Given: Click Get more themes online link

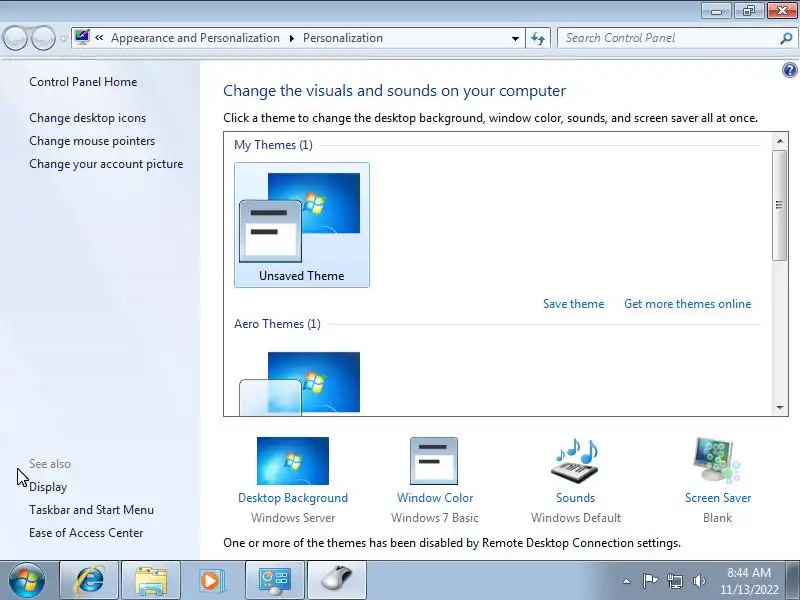Looking at the screenshot, I should pos(688,304).
